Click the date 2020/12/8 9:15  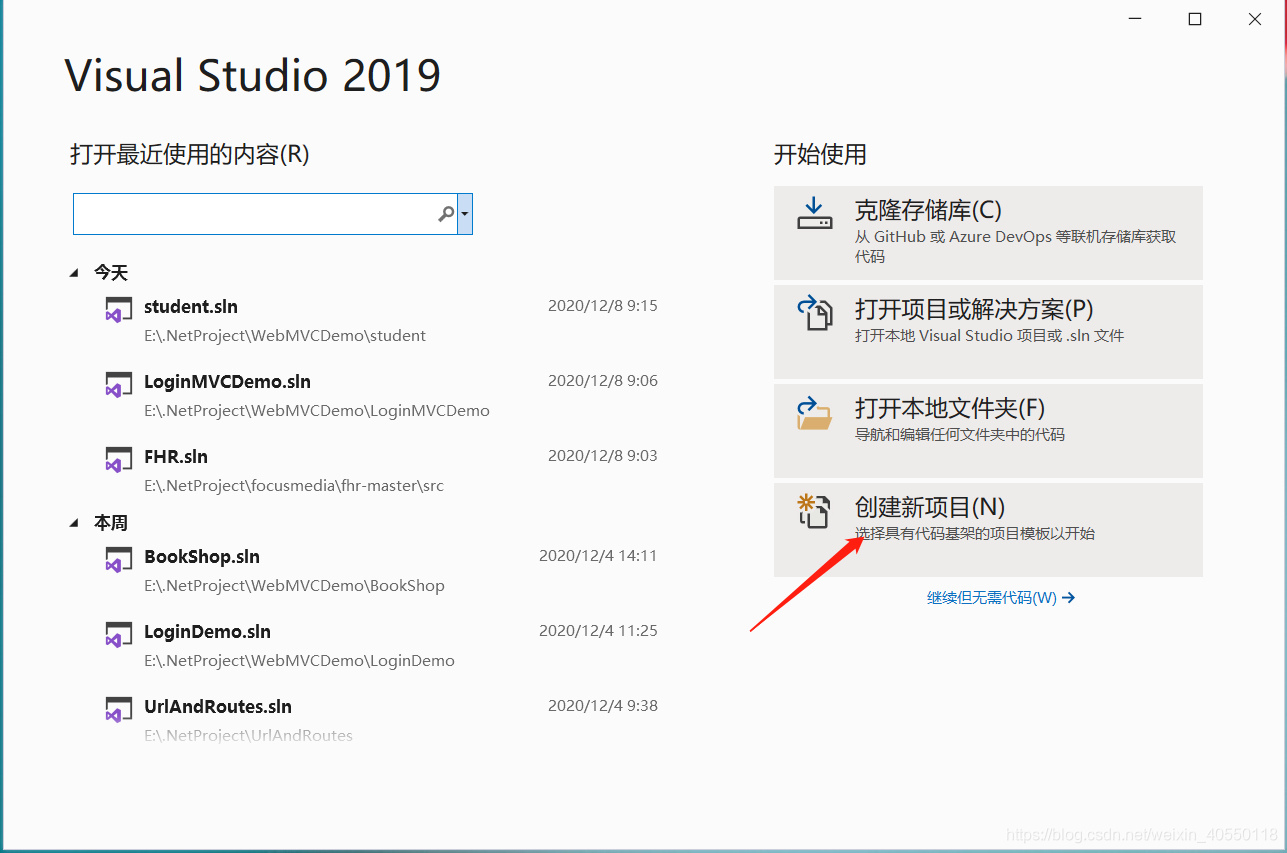coord(603,306)
